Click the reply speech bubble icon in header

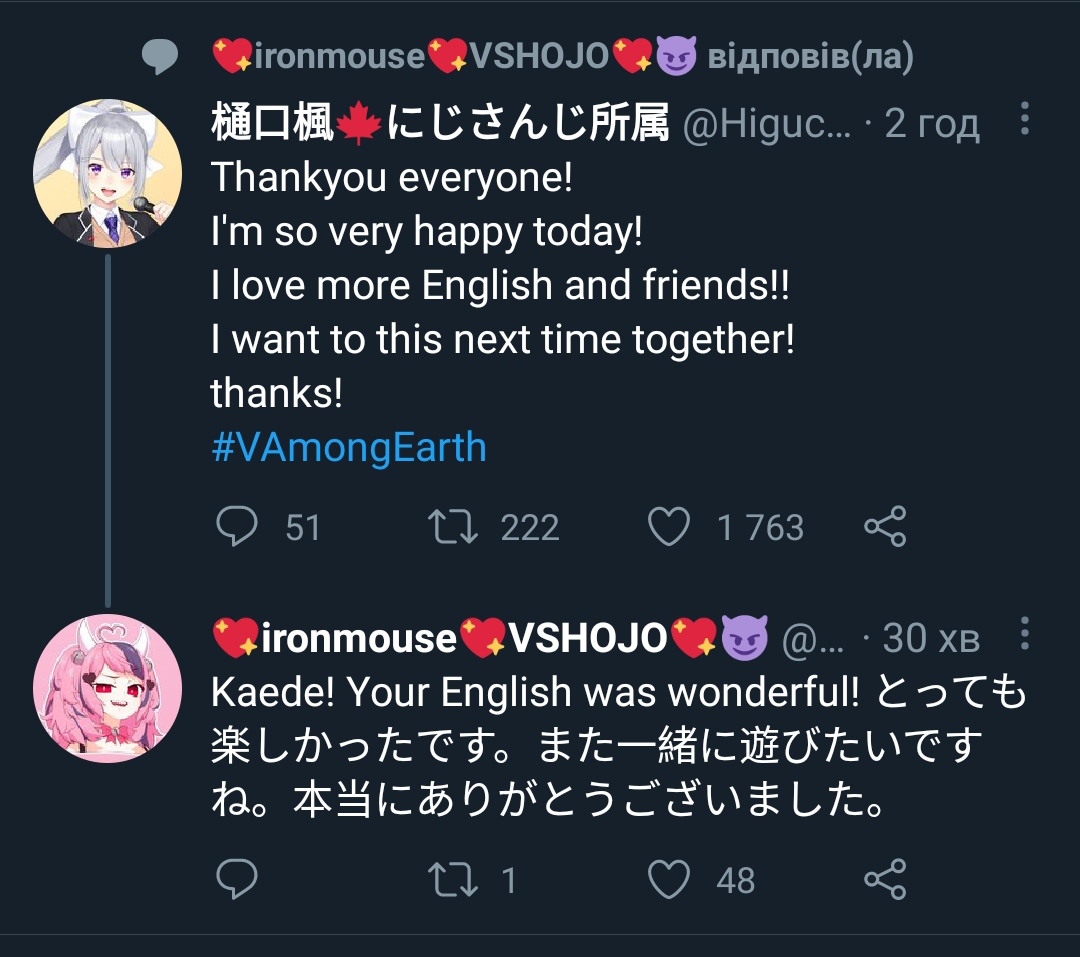click(160, 56)
